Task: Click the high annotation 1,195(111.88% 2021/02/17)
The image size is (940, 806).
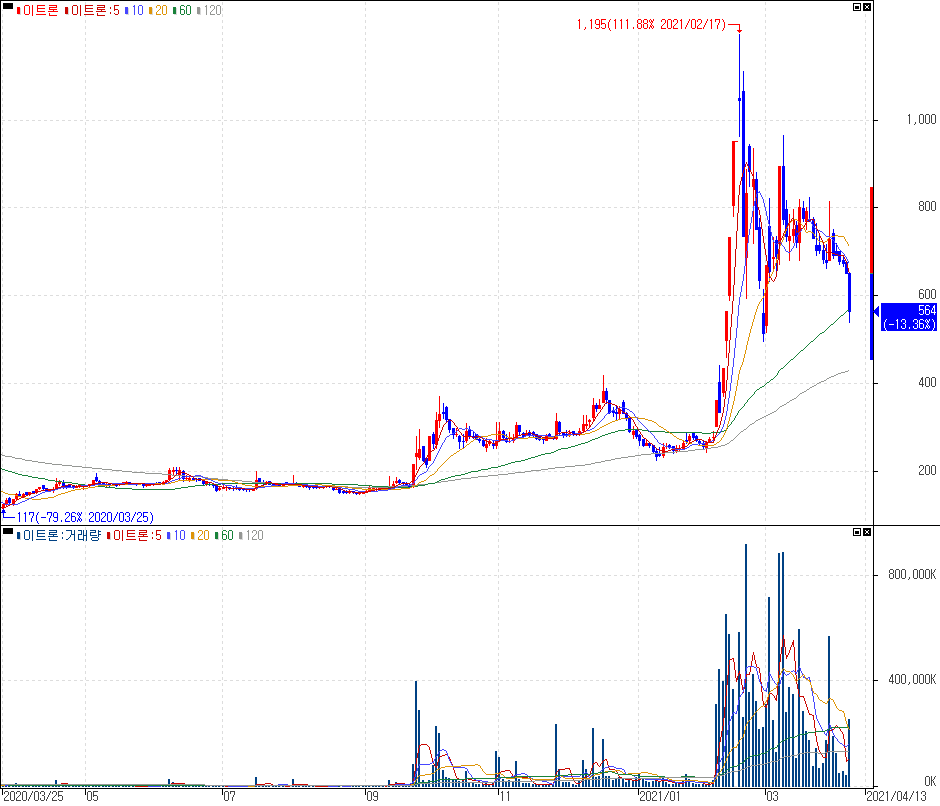Action: 651,25
